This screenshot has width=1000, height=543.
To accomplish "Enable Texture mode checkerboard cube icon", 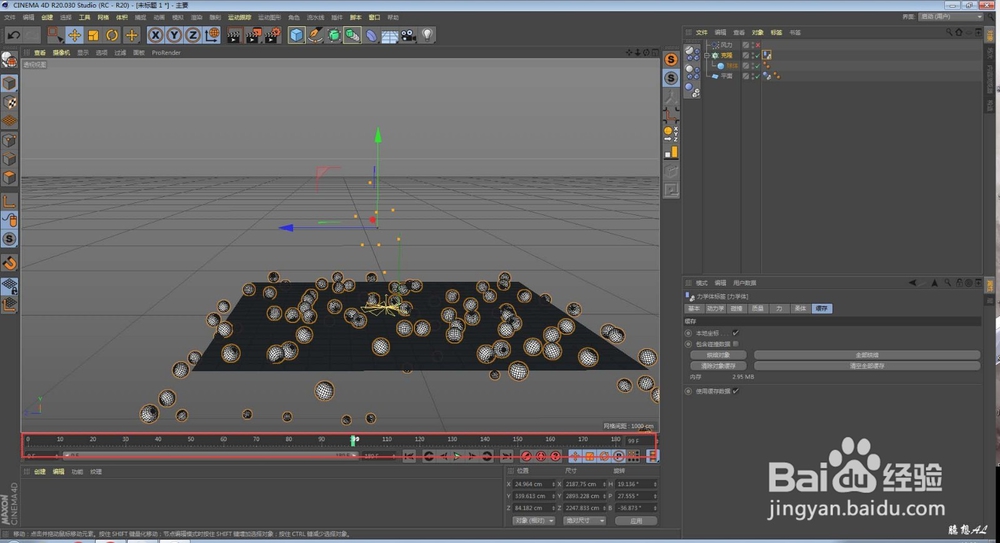I will pyautogui.click(x=9, y=102).
